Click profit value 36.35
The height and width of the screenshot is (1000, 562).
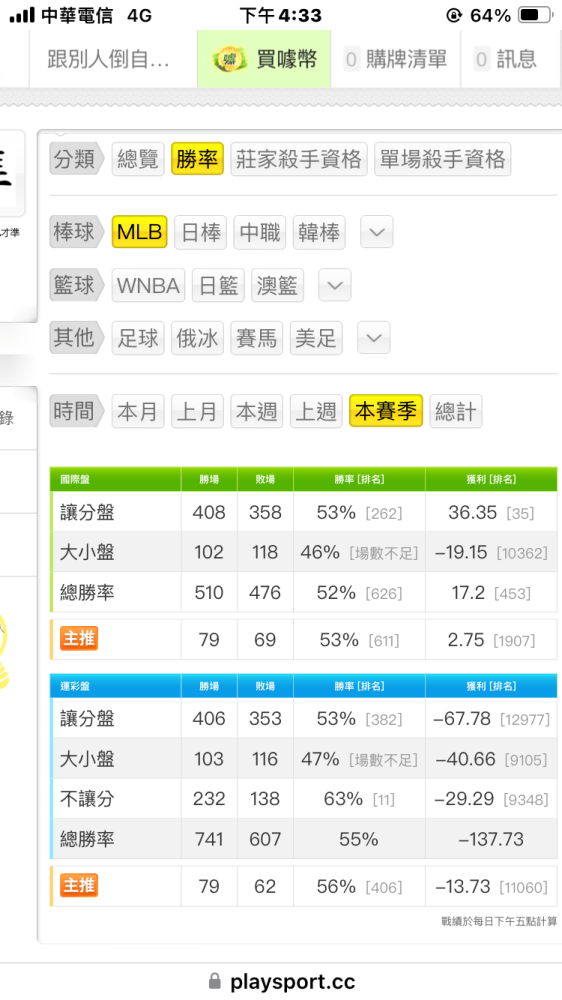click(472, 512)
